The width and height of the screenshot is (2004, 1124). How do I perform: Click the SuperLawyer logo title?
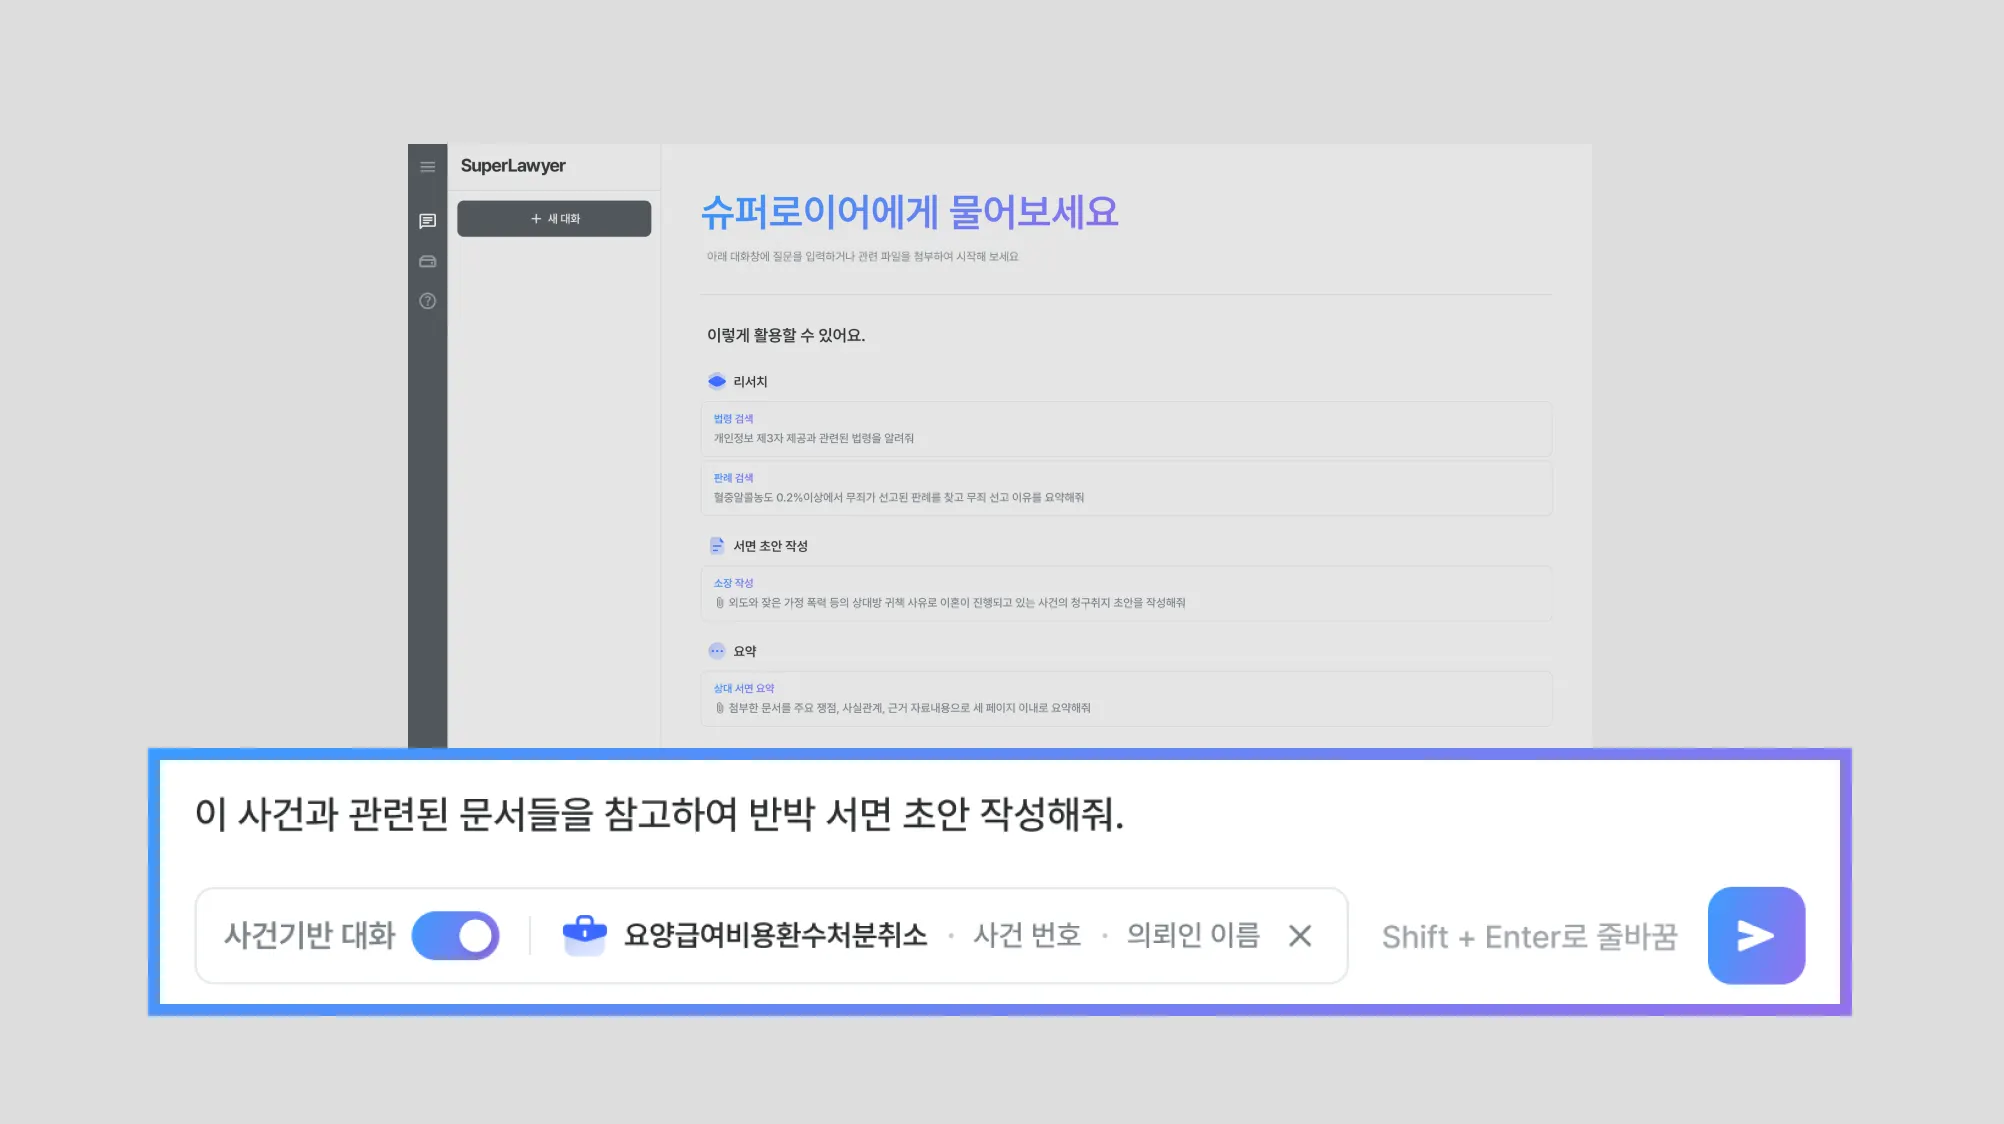point(513,166)
